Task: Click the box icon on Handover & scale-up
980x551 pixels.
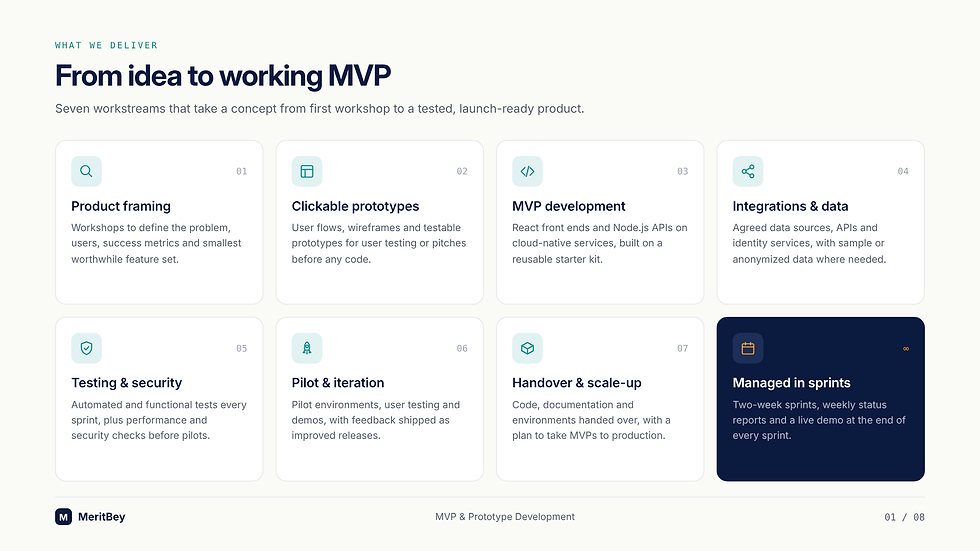Action: click(528, 348)
